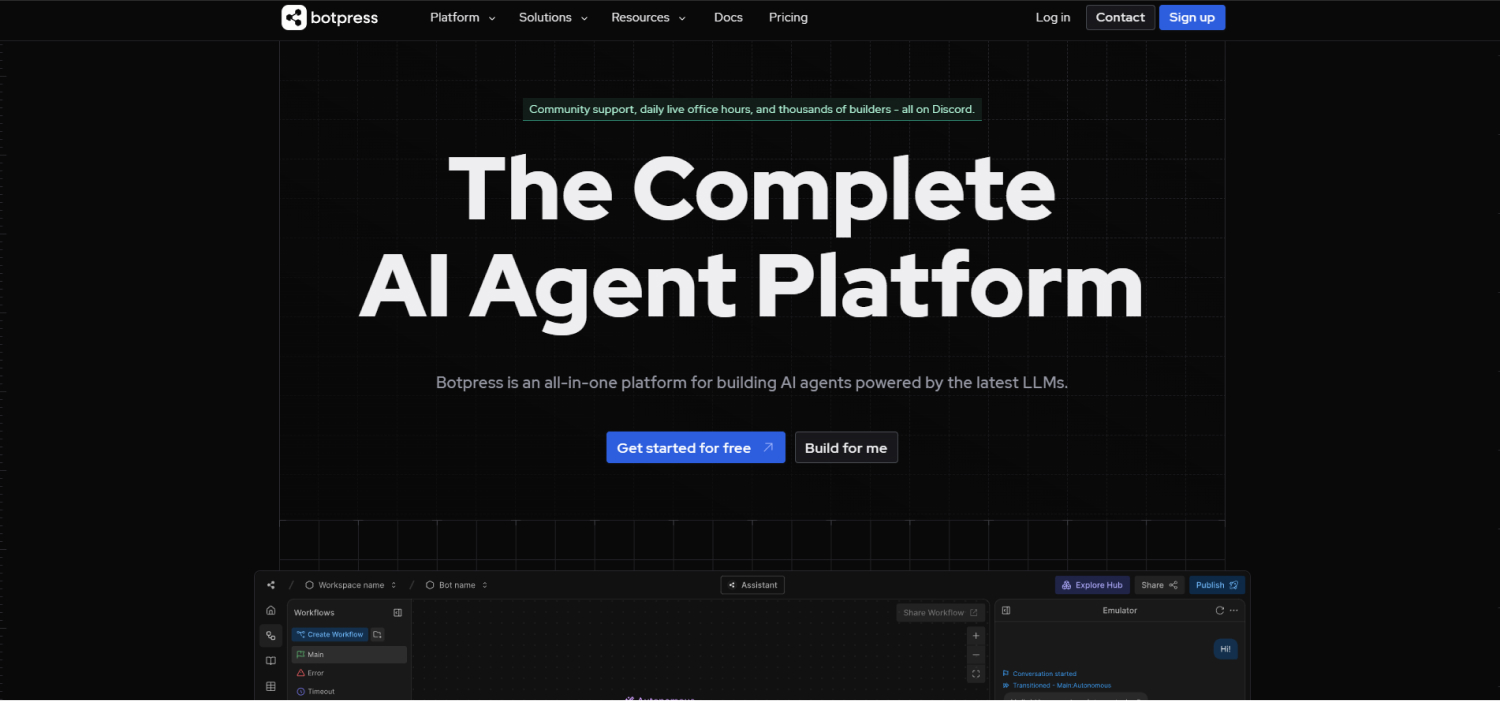Open the Bot name selector
Viewport: 1500px width, 701px height.
[x=457, y=585]
